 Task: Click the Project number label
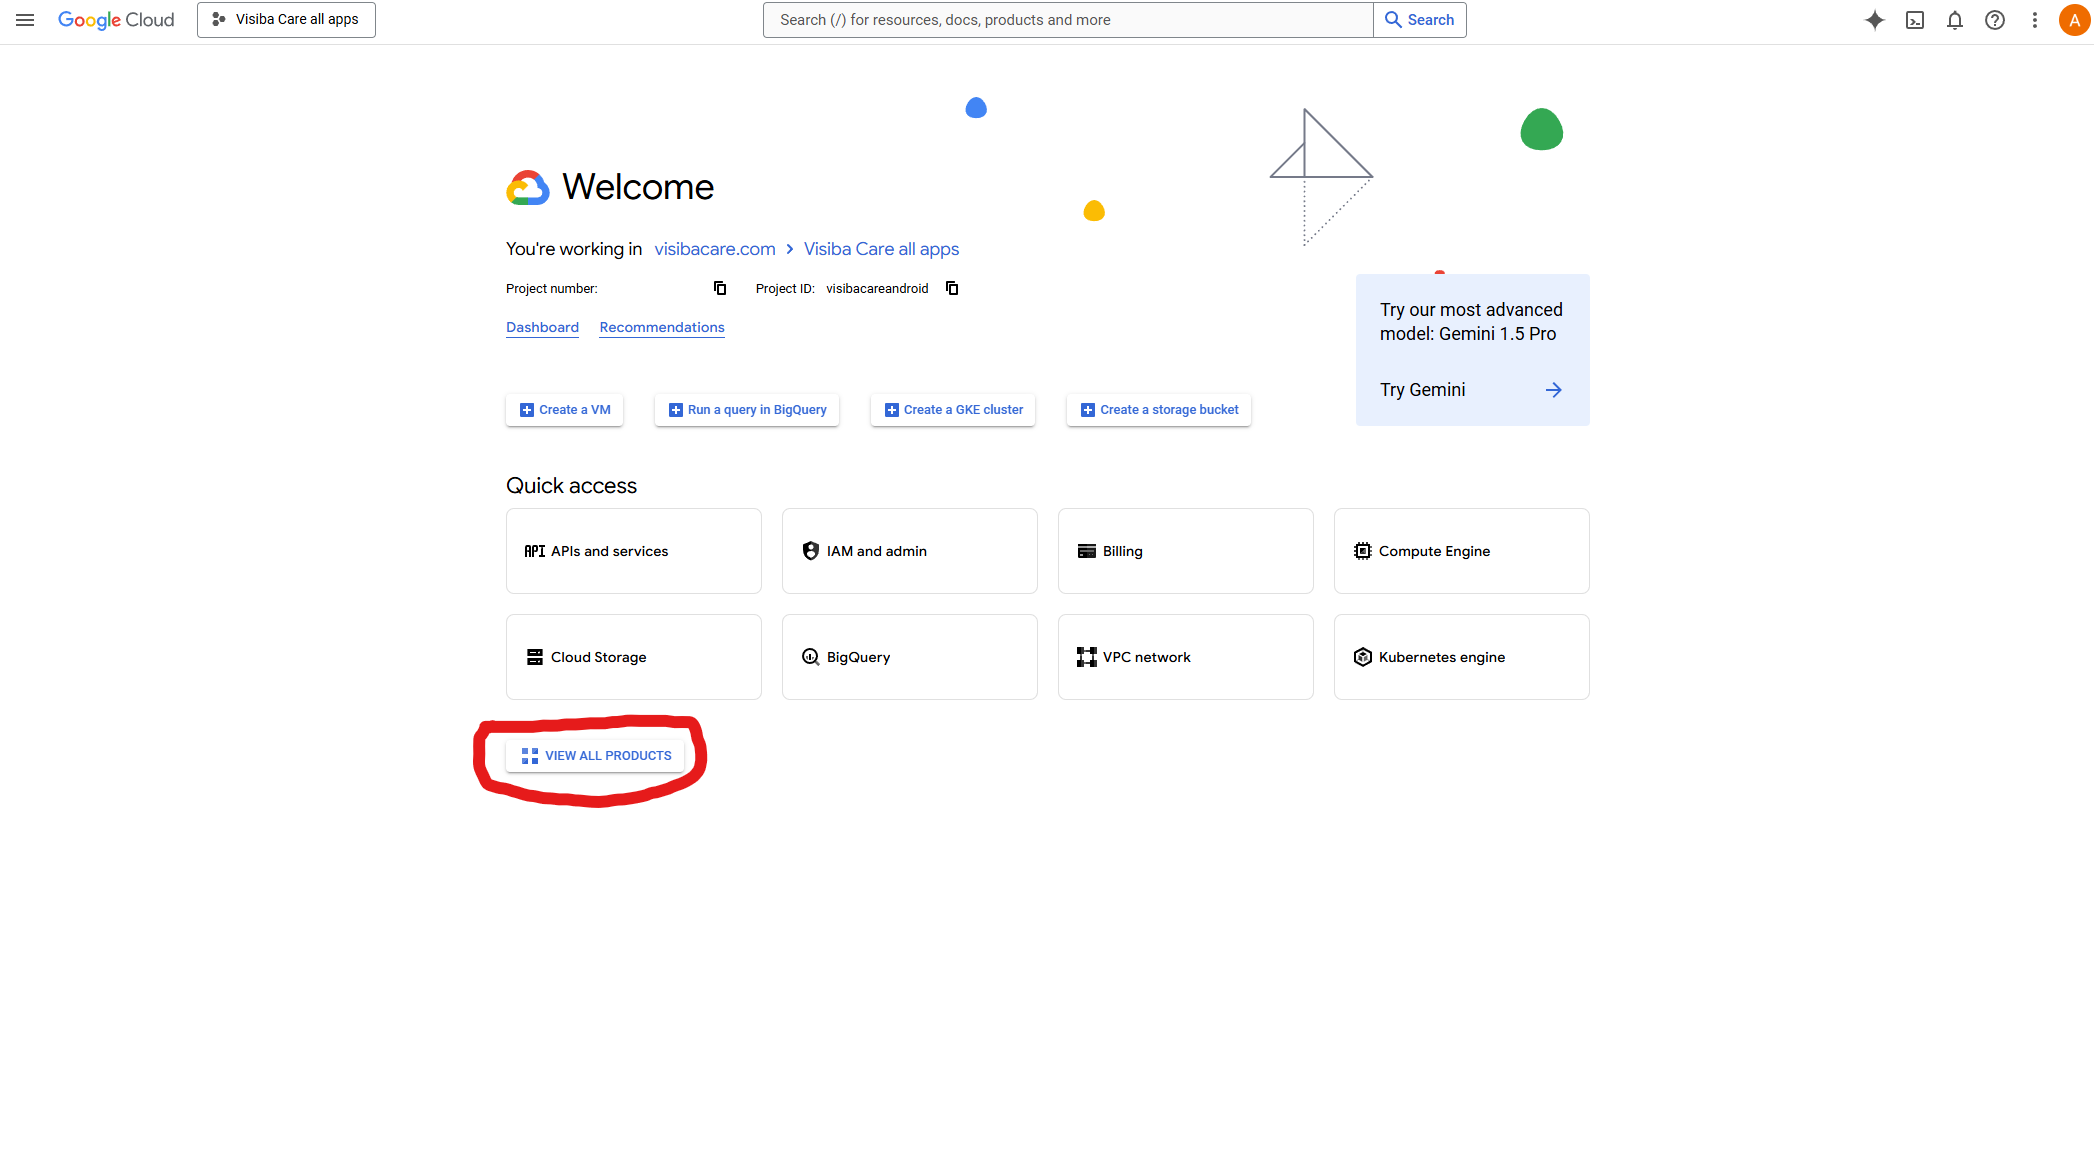coord(551,289)
